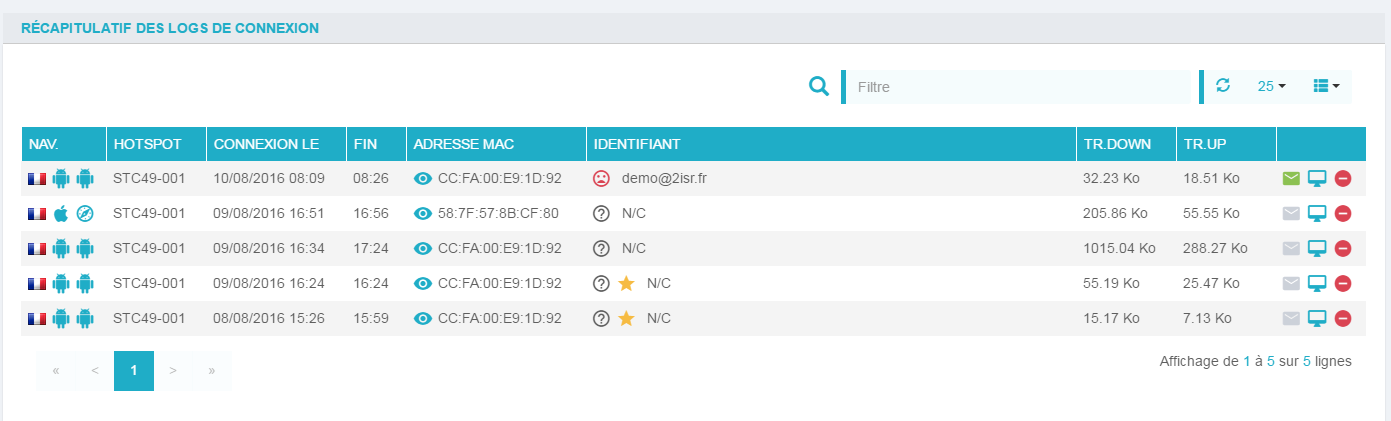Click green envelope icon for demo@2isr.fr row

(x=1292, y=178)
